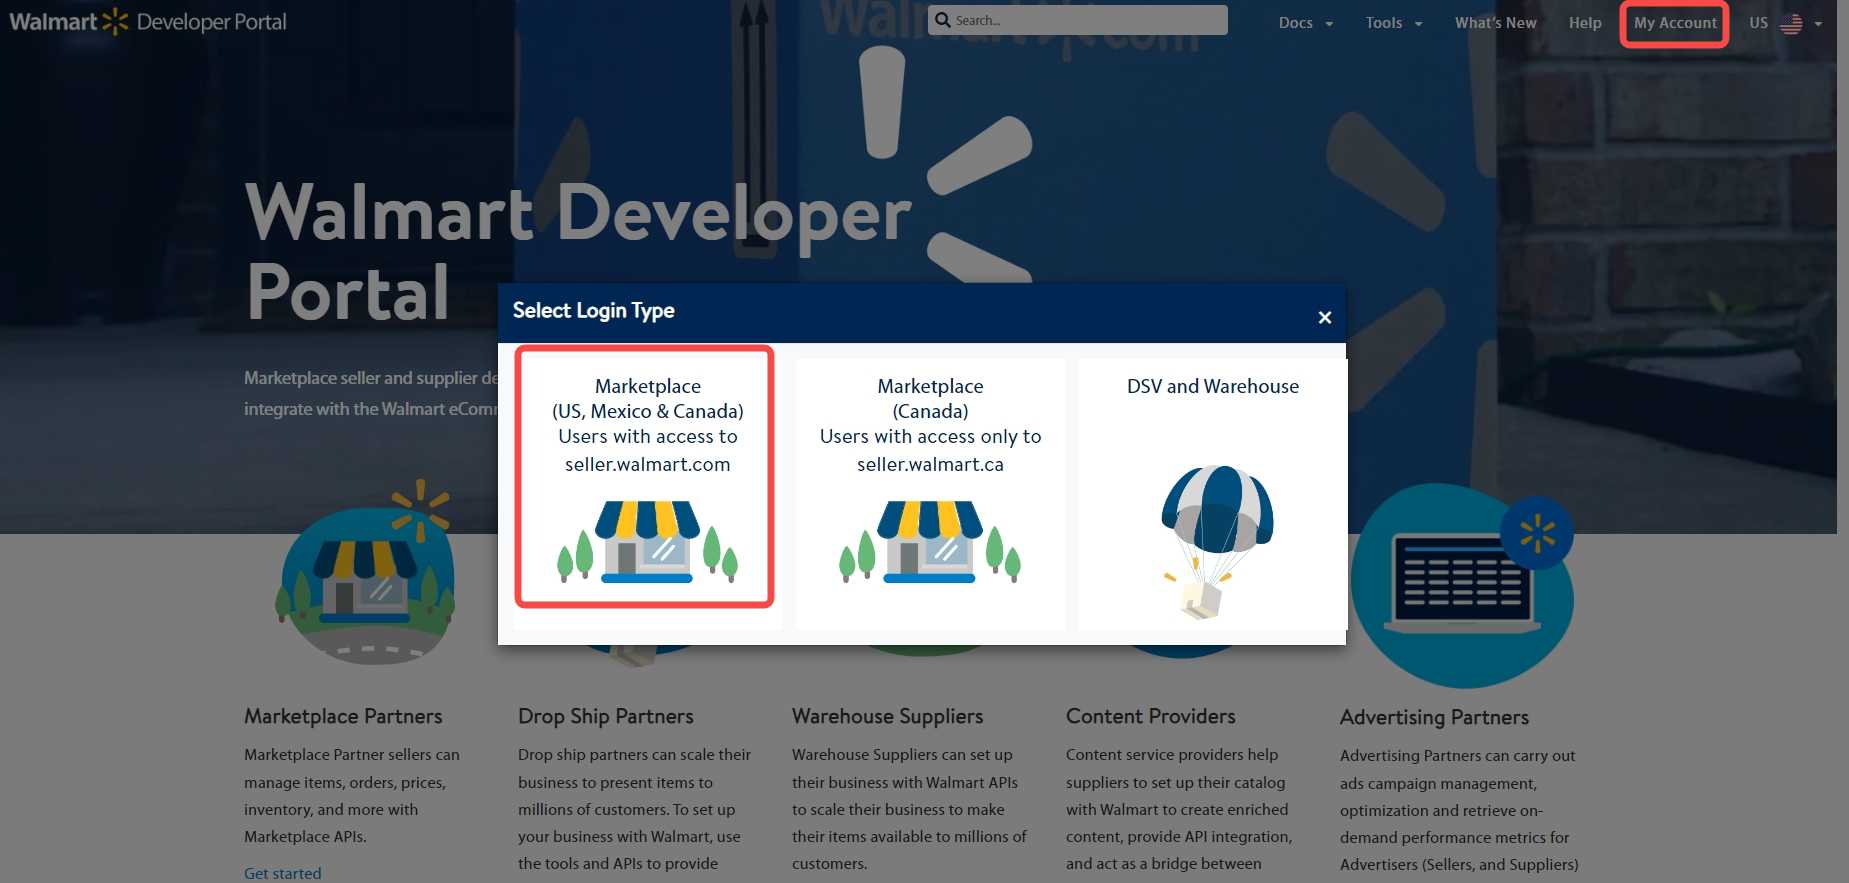The image size is (1849, 883).
Task: Click the Select Login Type dialog title
Action: (594, 311)
